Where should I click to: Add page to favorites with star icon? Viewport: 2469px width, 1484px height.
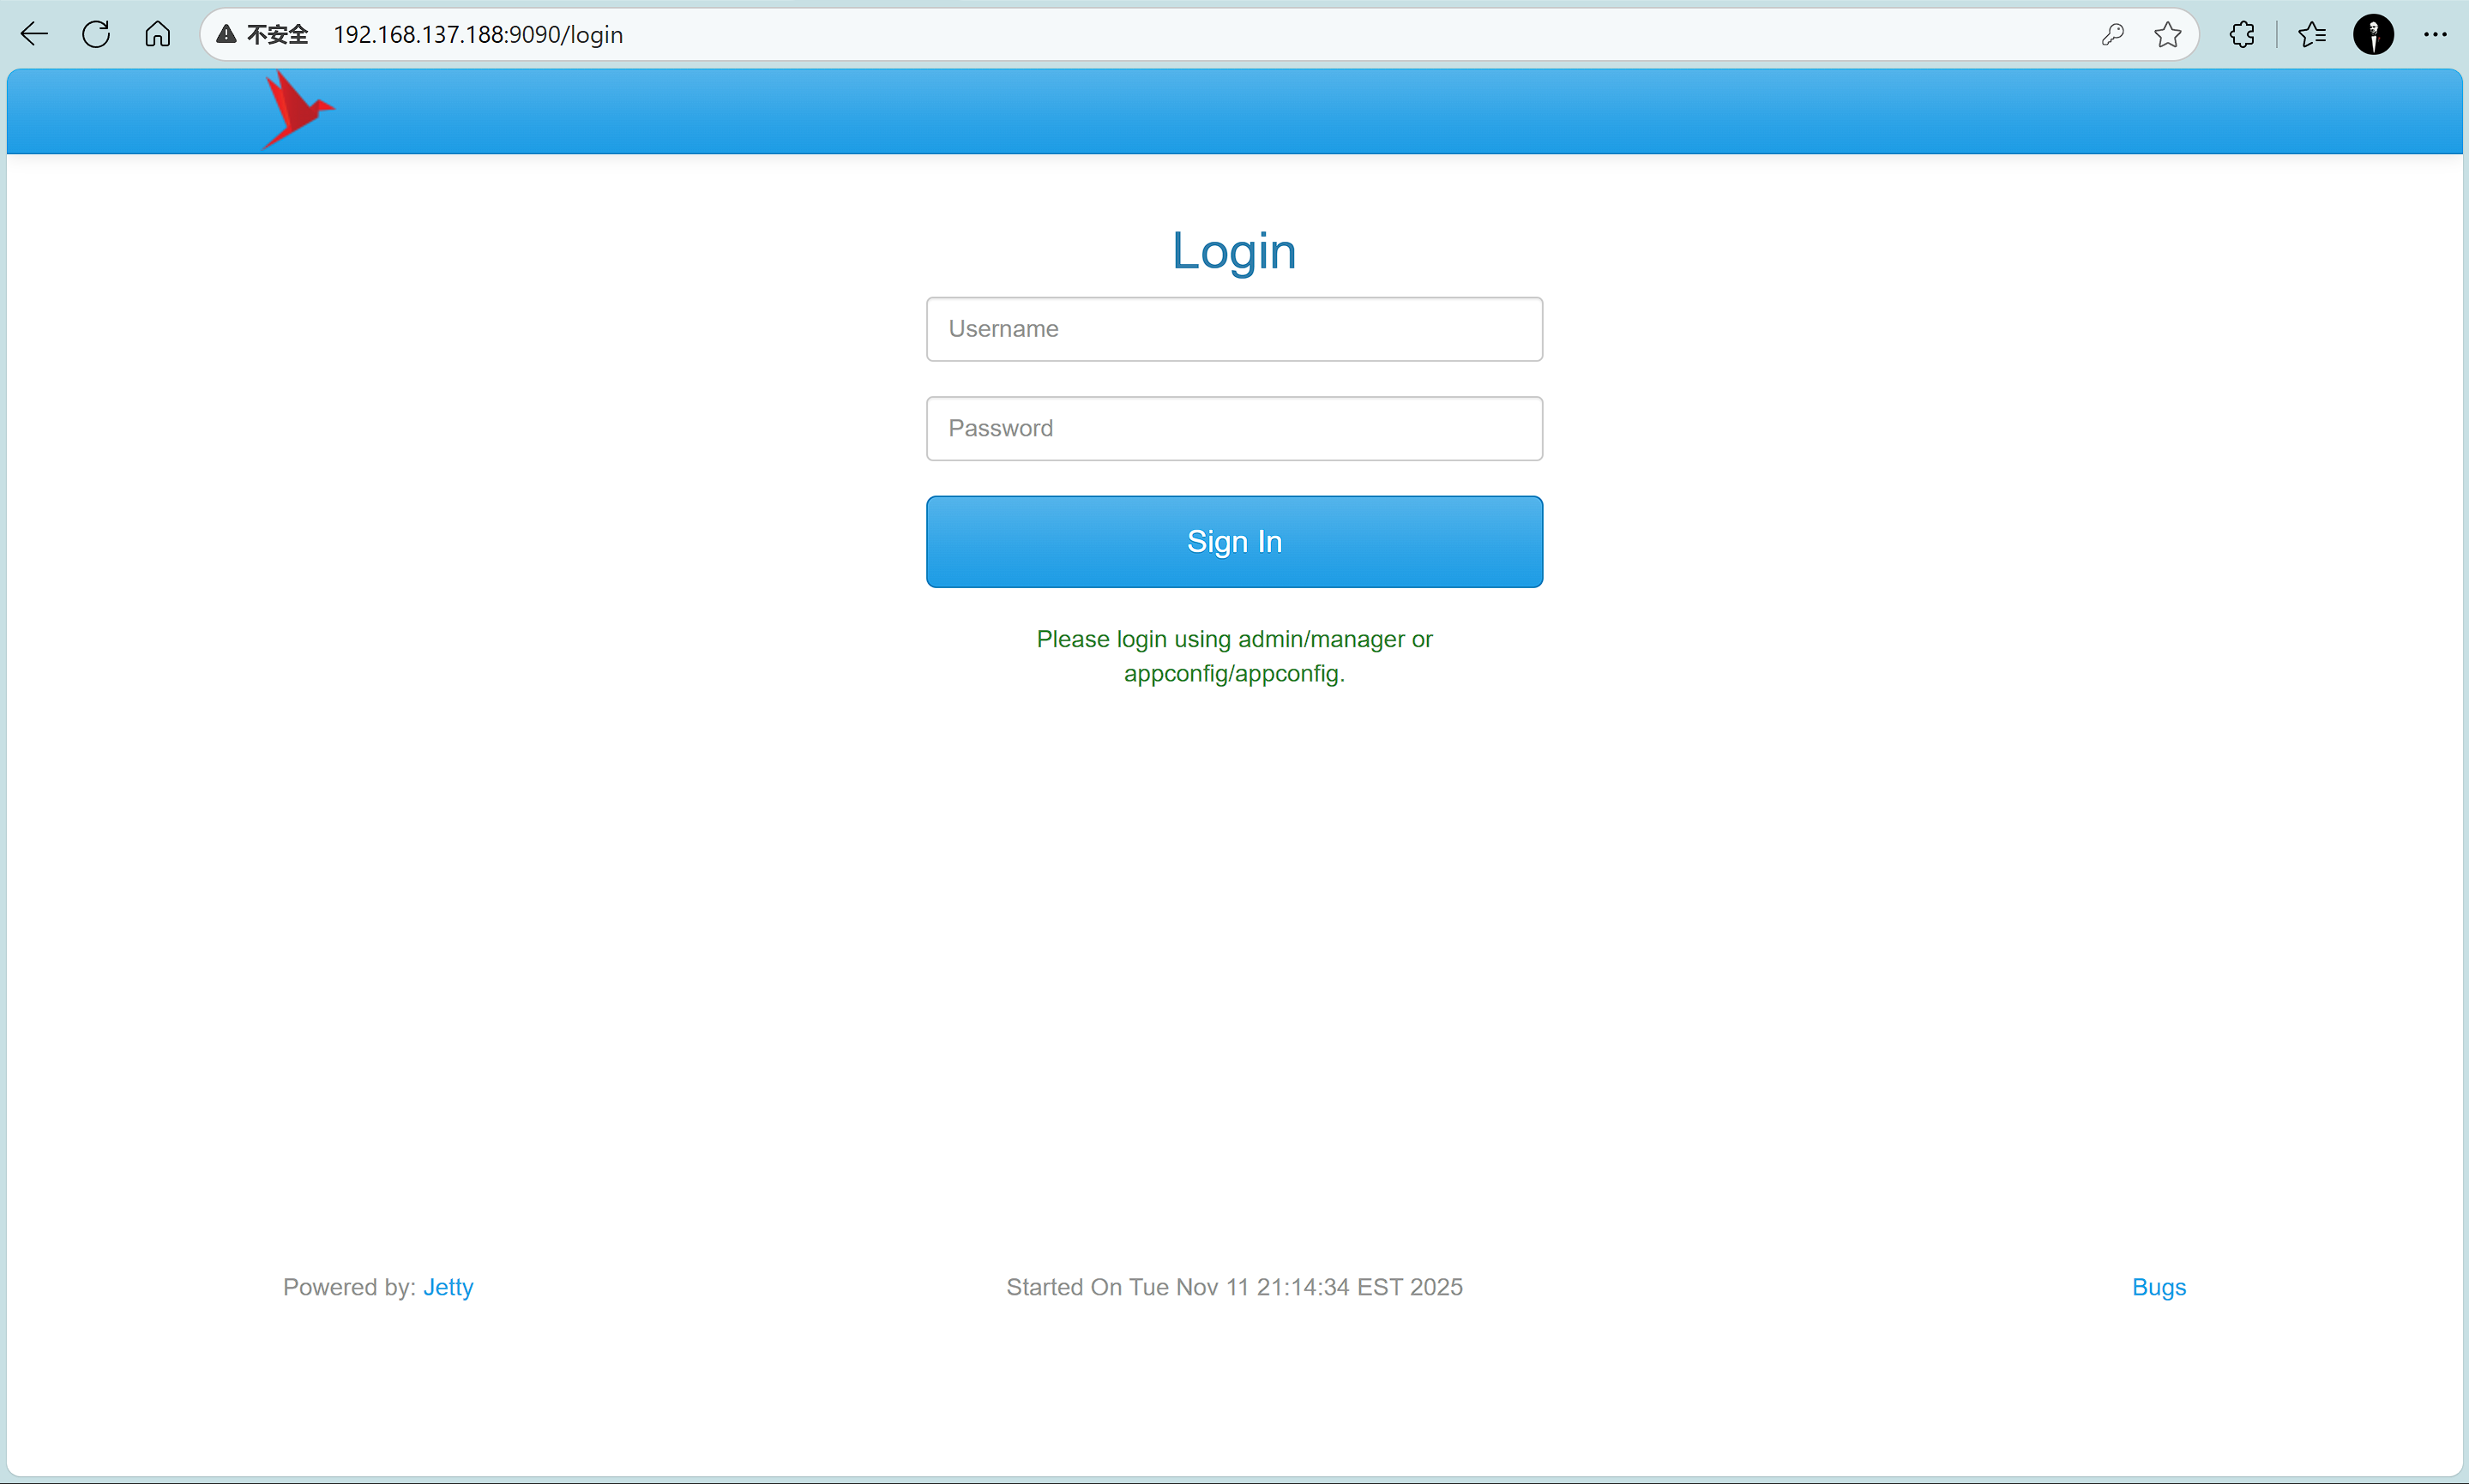coord(2168,35)
